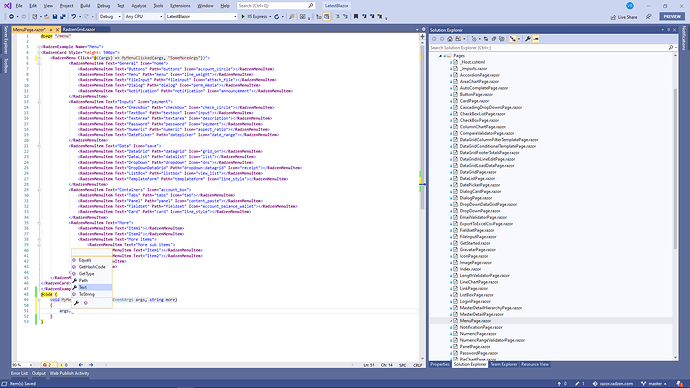Click the Undo arrow icon
The height and width of the screenshot is (388, 690).
73,17
